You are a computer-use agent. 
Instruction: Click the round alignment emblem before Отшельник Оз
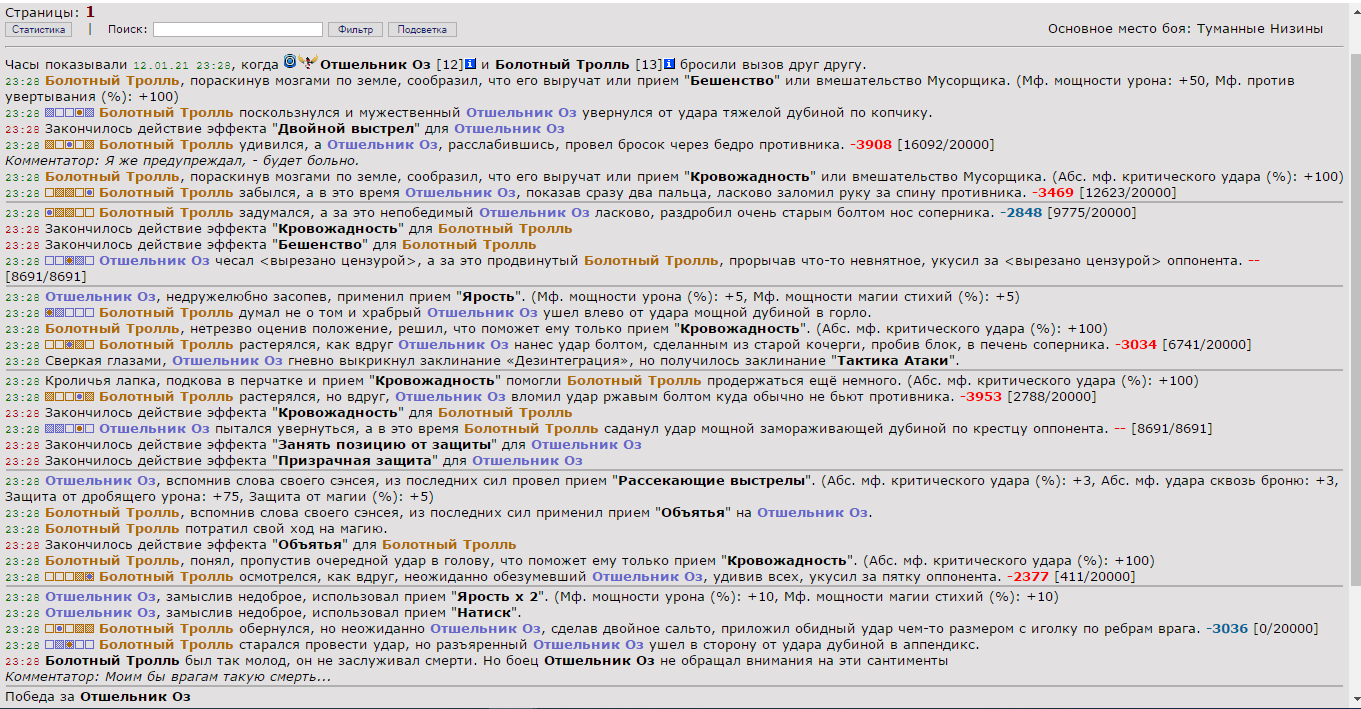coord(290,60)
